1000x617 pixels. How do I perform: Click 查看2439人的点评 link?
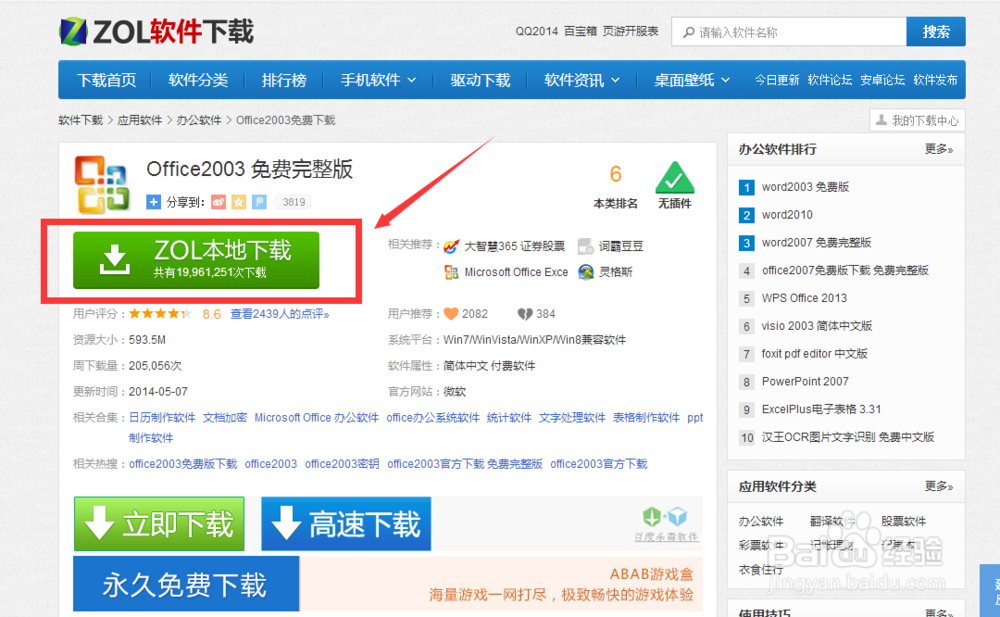279,314
